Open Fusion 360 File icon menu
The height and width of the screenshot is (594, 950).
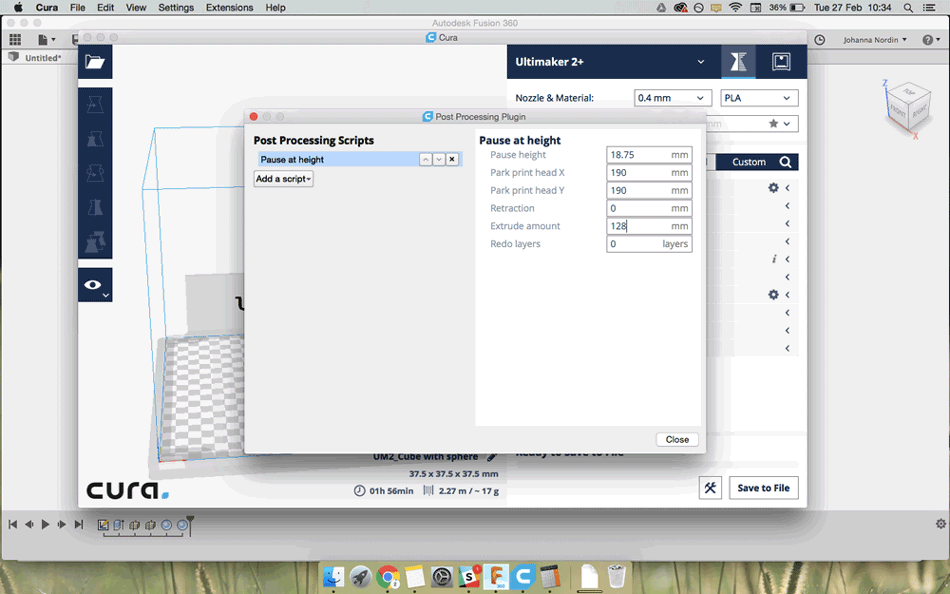tap(47, 39)
